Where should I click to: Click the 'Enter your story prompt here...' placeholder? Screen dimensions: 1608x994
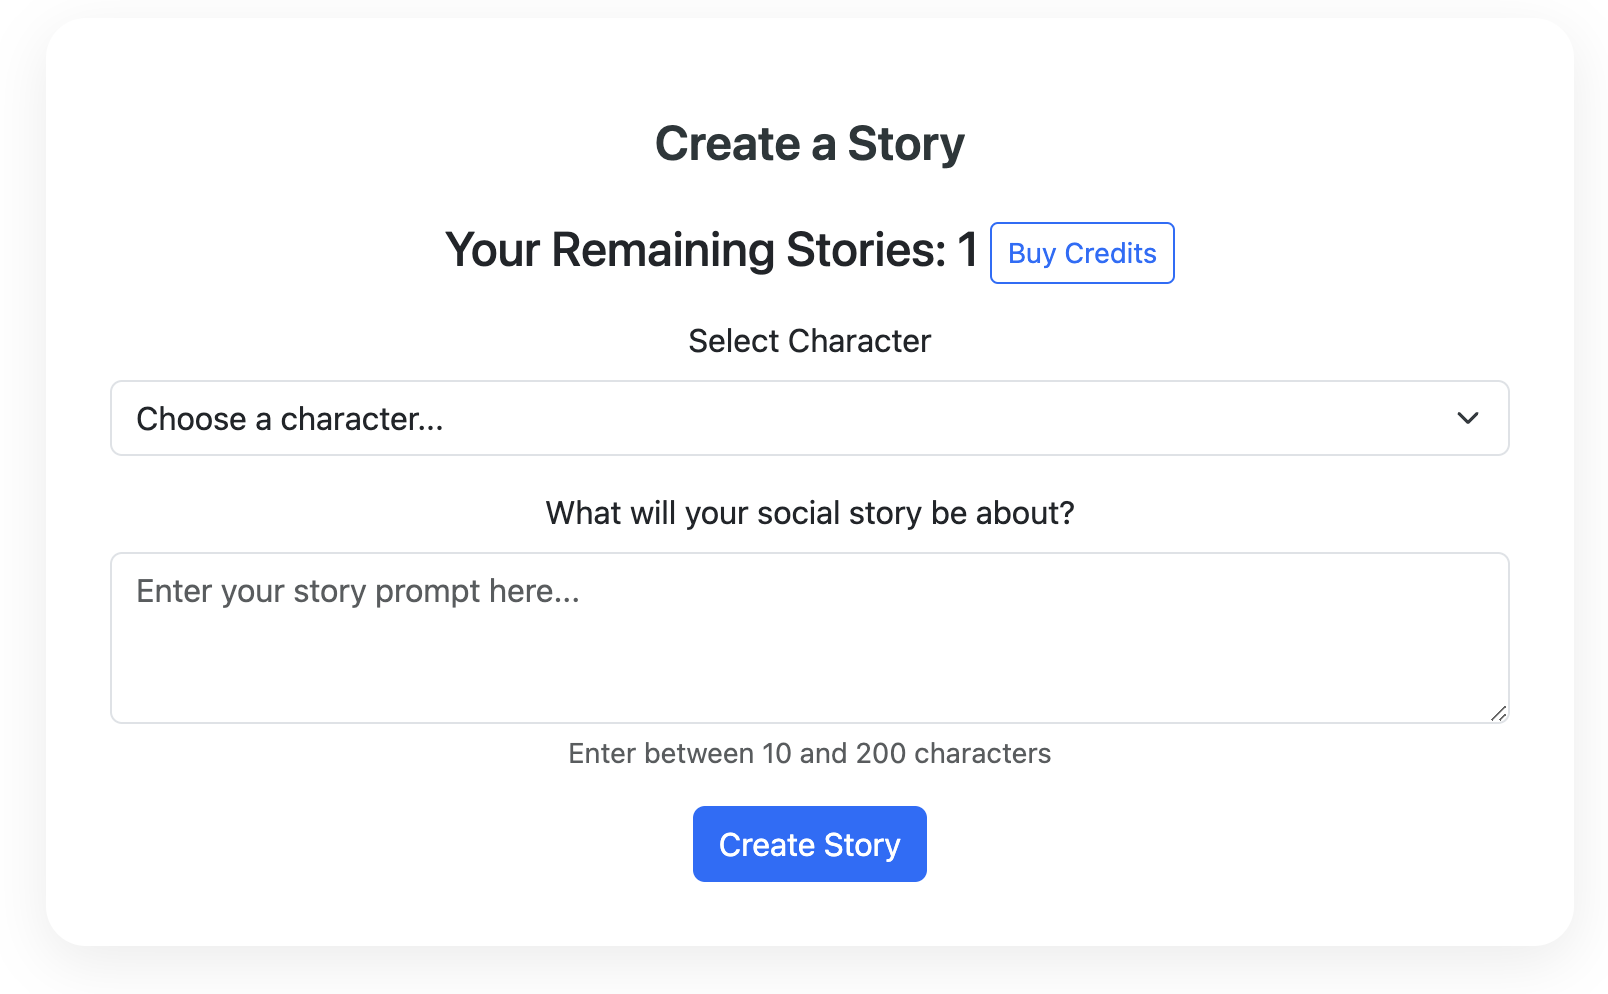pyautogui.click(x=358, y=591)
